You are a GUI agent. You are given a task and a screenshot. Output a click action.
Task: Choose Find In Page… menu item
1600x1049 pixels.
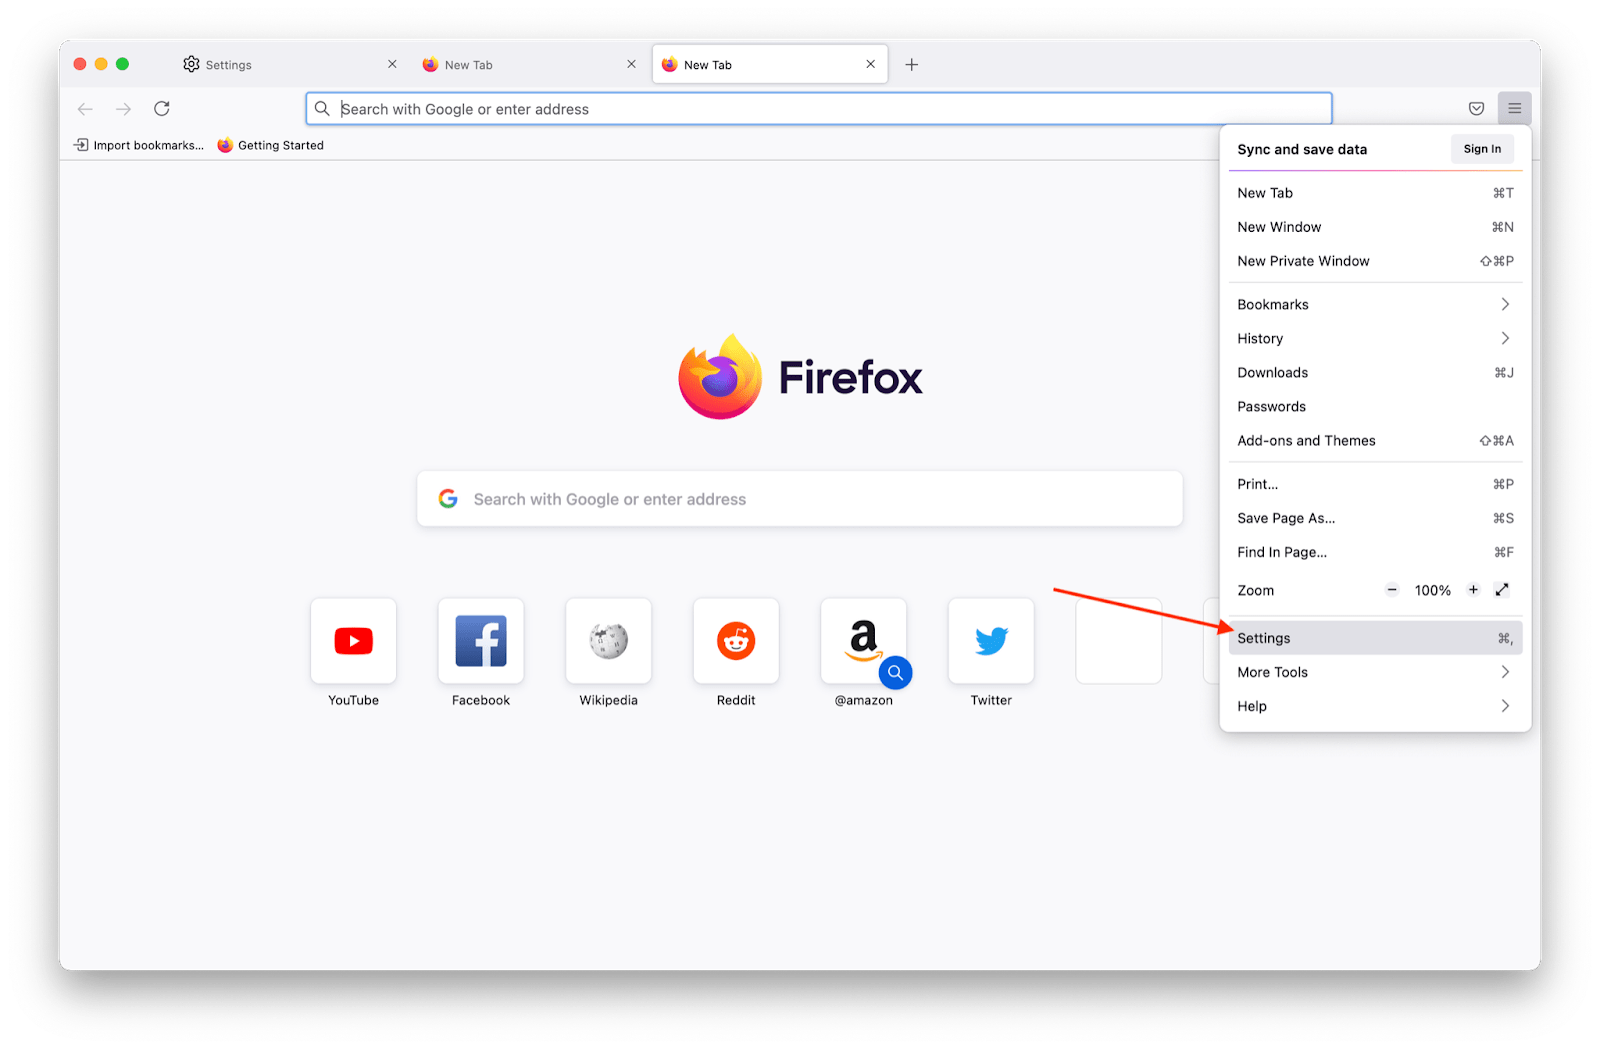(x=1375, y=552)
